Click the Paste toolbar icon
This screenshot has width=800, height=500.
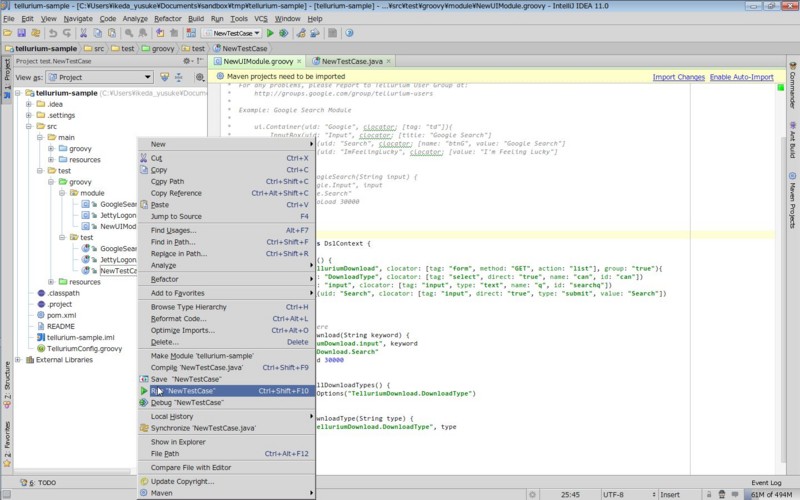pos(112,33)
